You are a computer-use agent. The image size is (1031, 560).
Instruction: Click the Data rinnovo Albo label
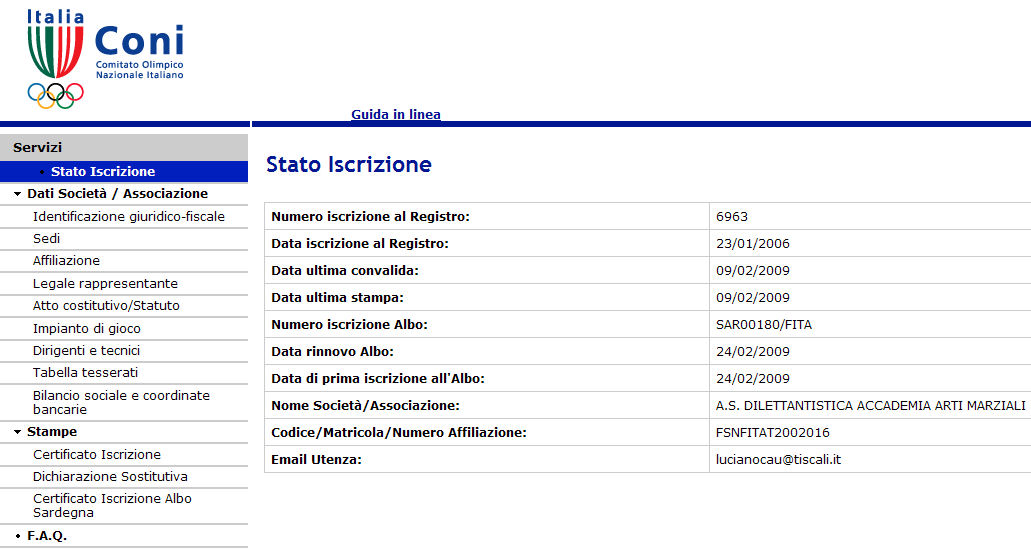click(332, 352)
